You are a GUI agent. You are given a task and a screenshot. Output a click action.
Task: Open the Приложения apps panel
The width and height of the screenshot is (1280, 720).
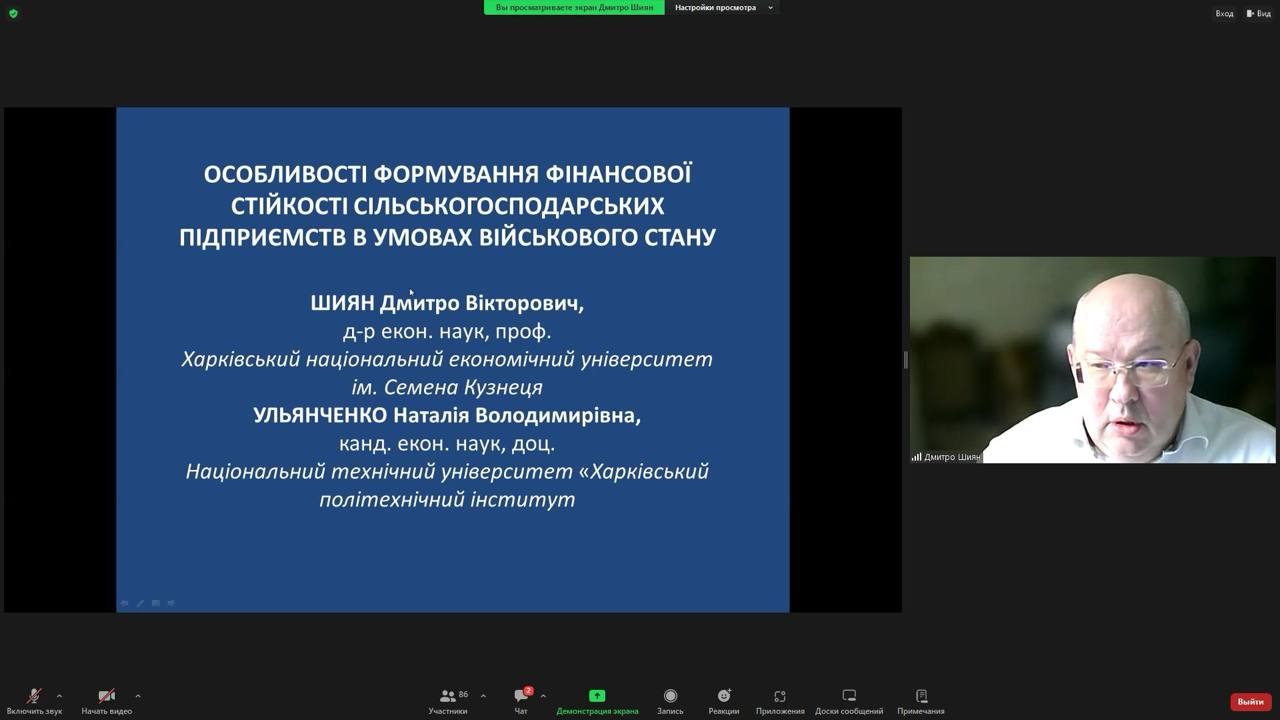[x=780, y=701]
